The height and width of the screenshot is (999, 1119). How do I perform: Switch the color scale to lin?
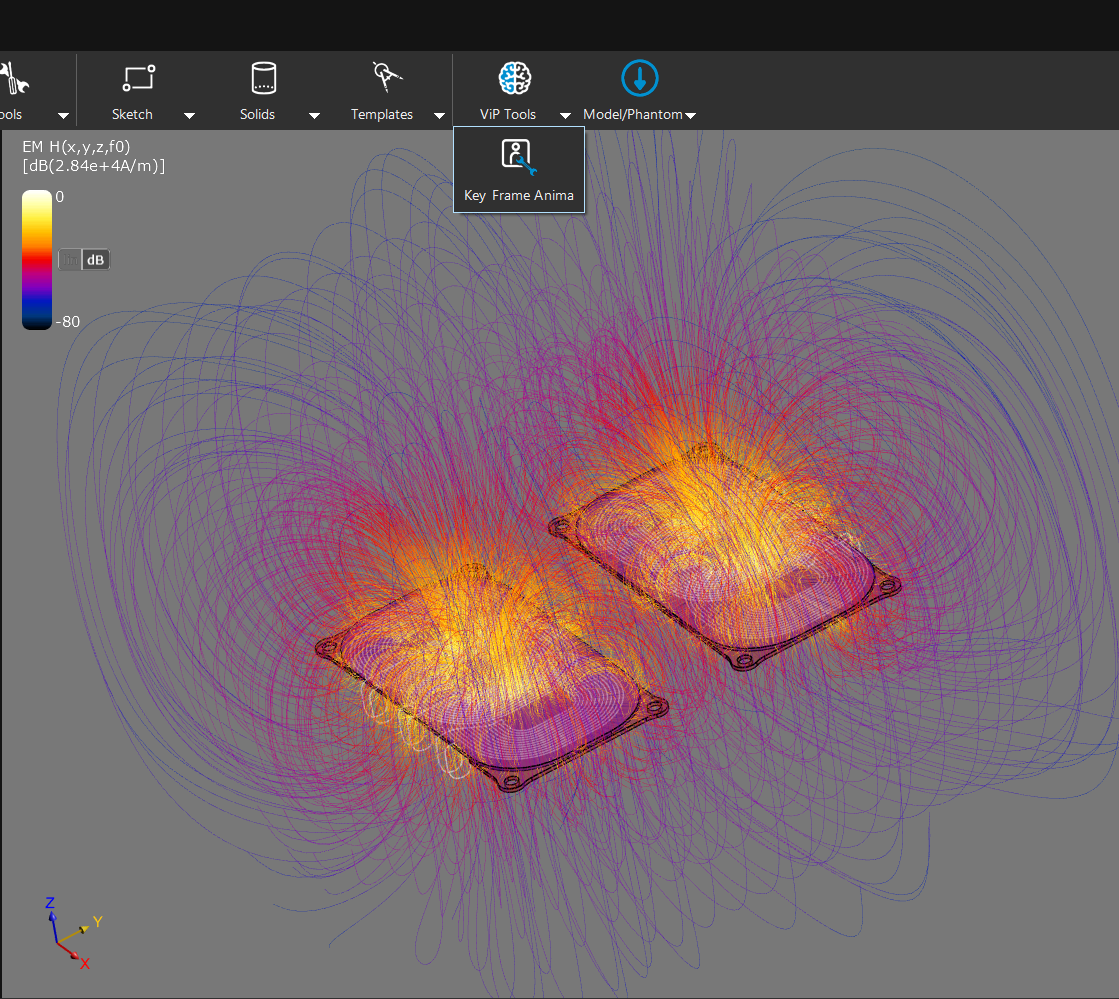(x=69, y=260)
